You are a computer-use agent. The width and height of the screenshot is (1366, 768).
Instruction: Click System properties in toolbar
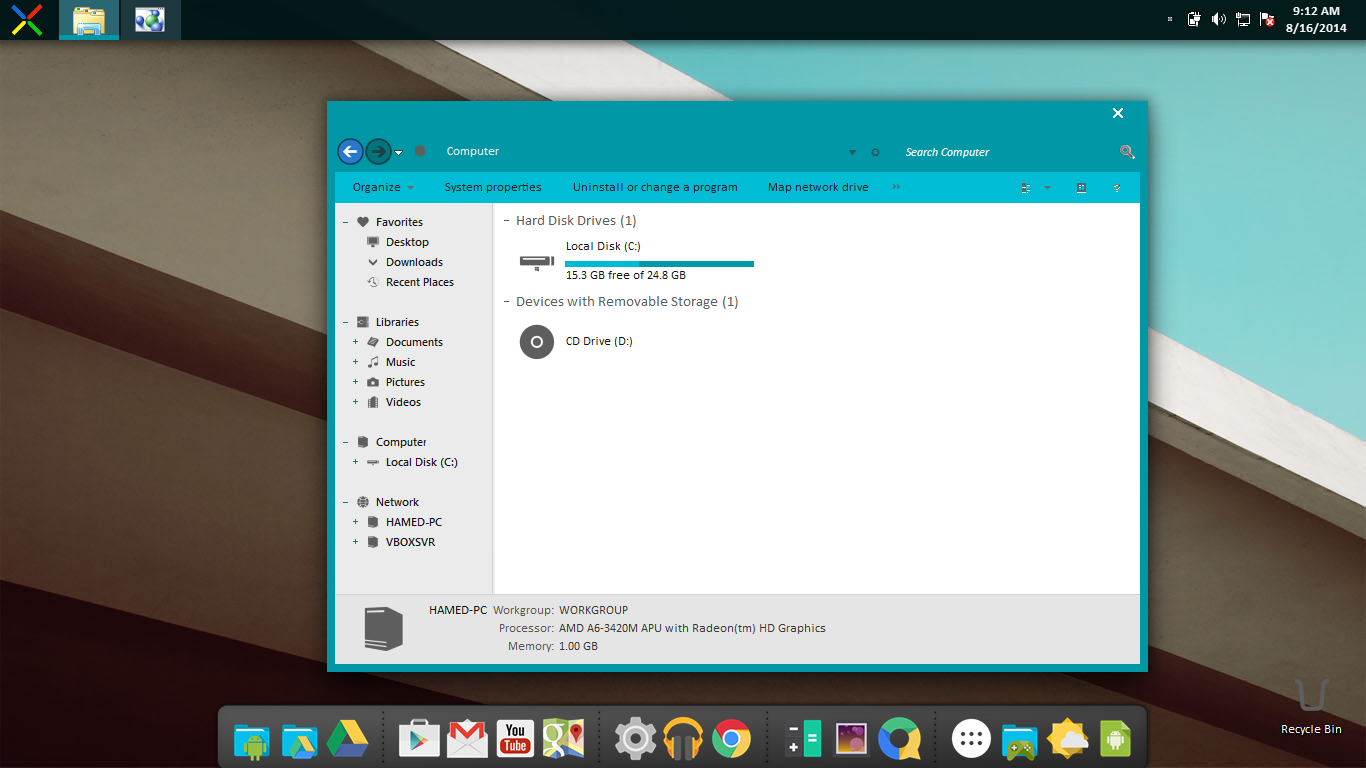click(493, 188)
